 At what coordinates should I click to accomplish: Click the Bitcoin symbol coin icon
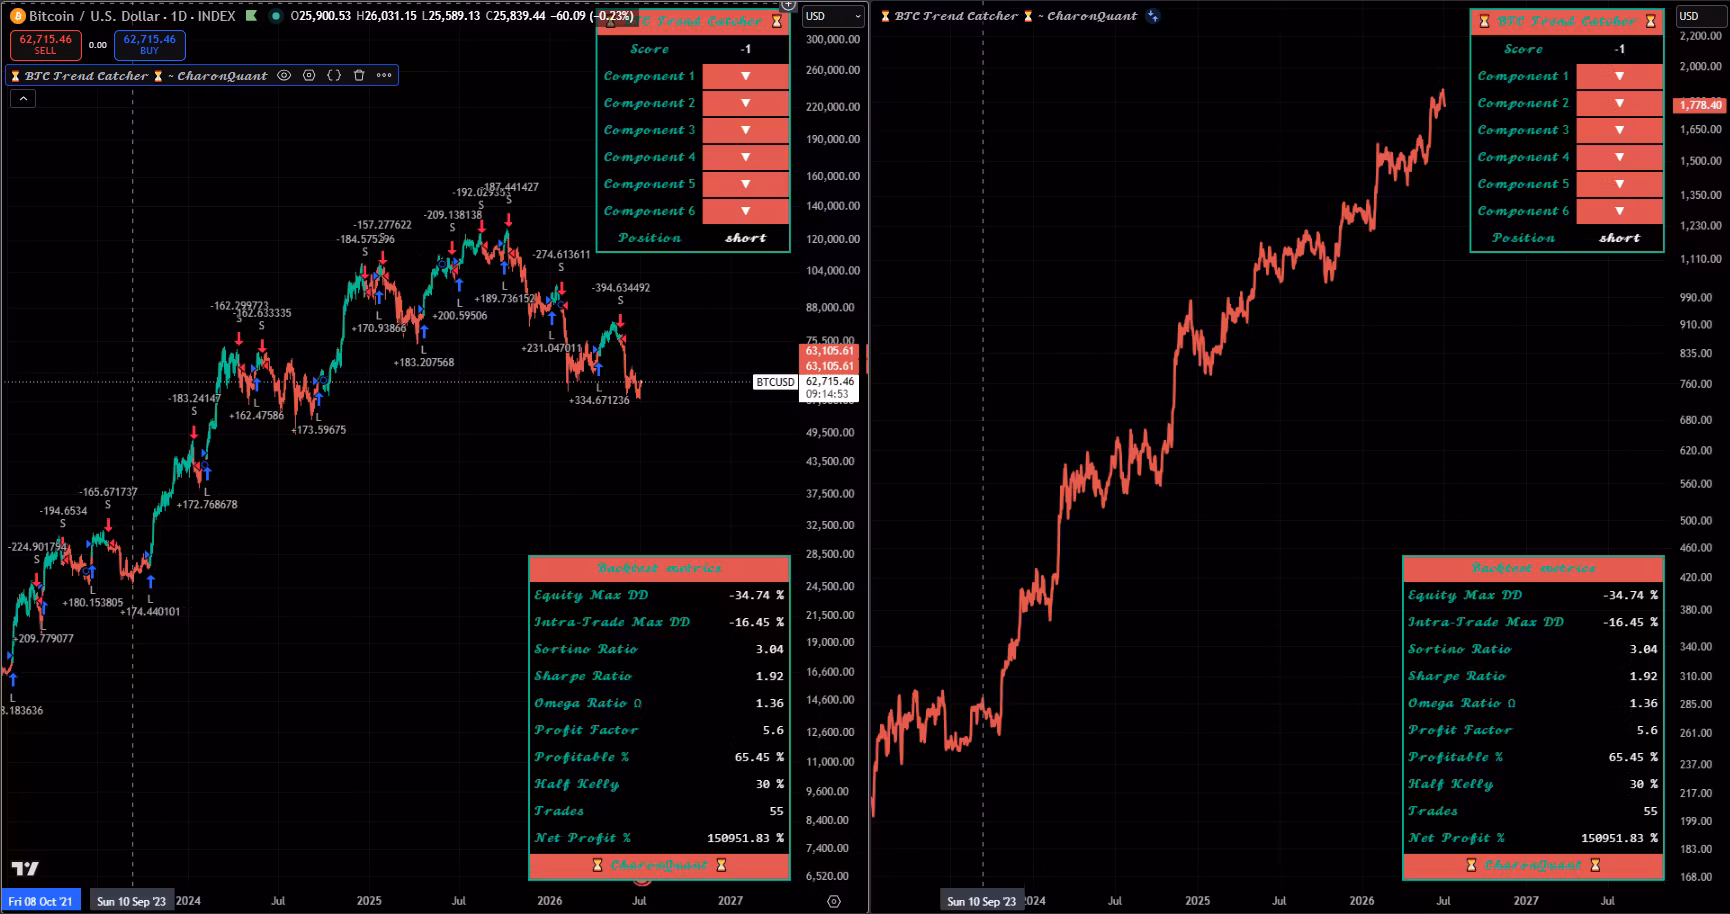tap(17, 16)
